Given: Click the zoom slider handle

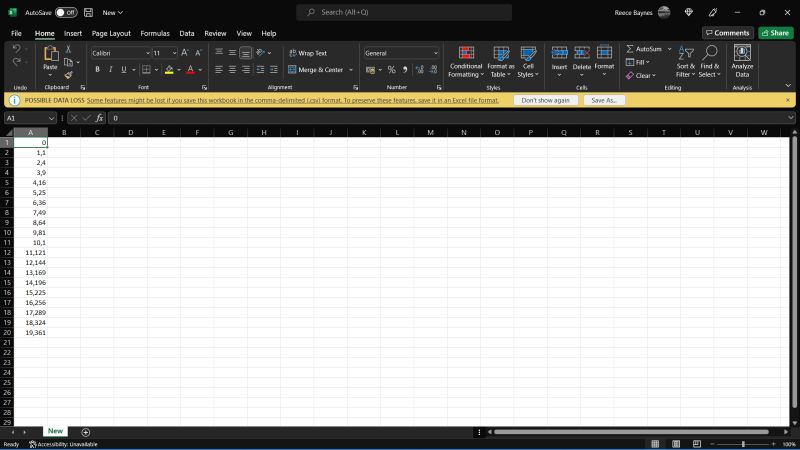Looking at the screenshot, I should [x=743, y=444].
